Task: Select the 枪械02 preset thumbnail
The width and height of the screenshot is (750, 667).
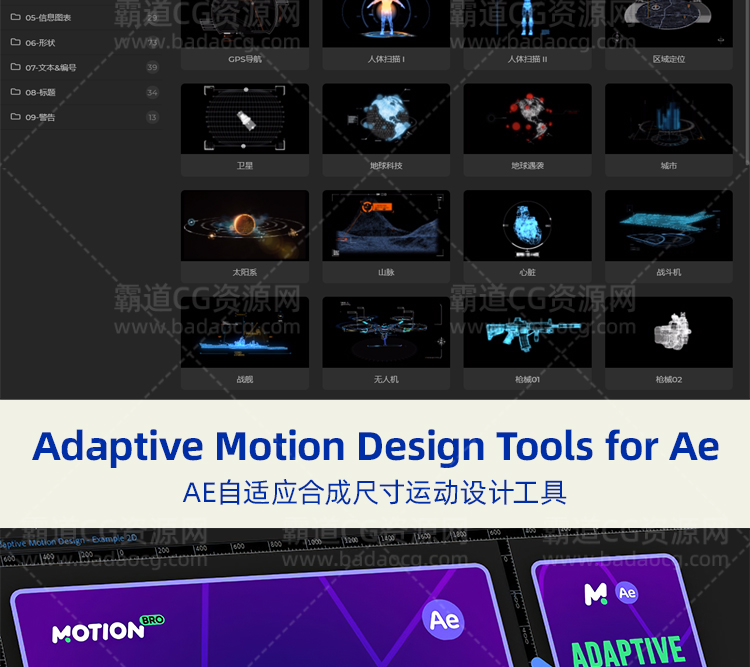Action: (669, 332)
